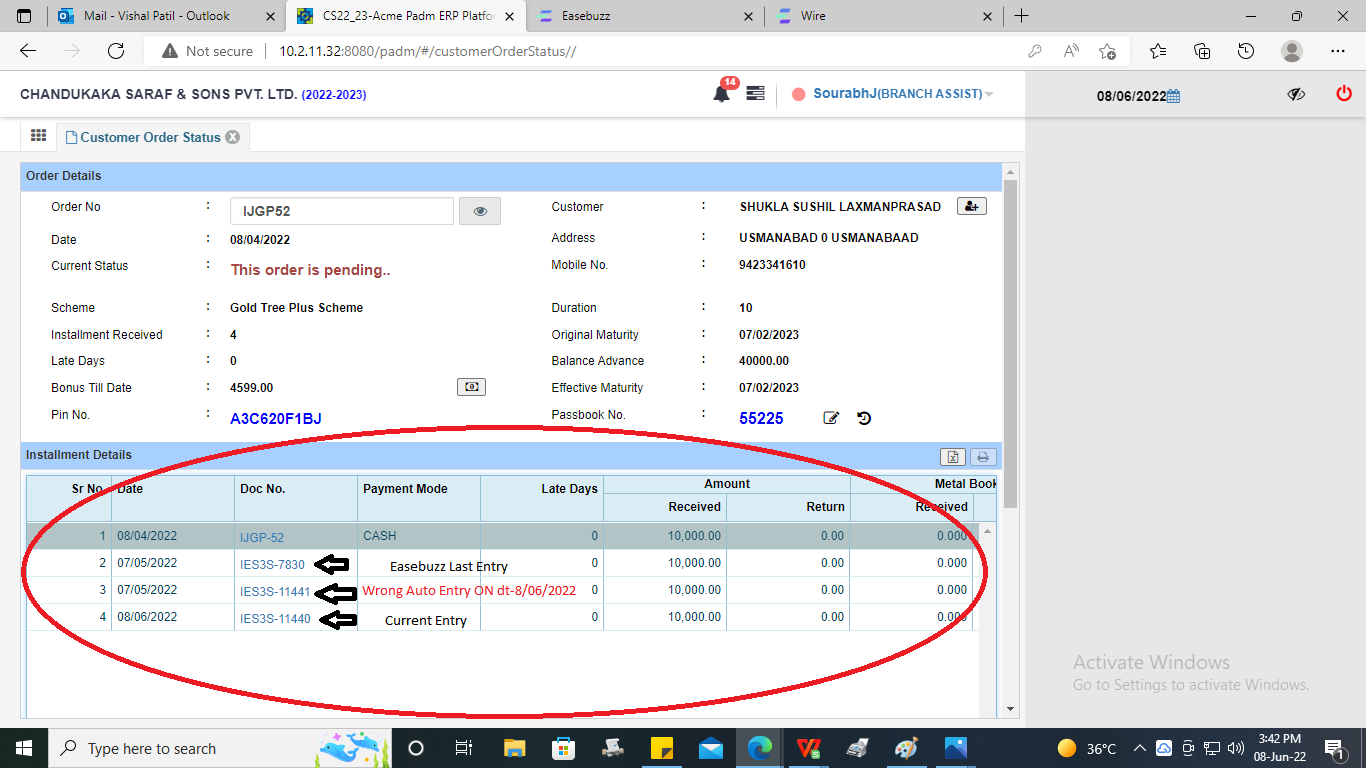This screenshot has height=768, width=1366.
Task: Click the browser refresh button
Action: point(116,51)
